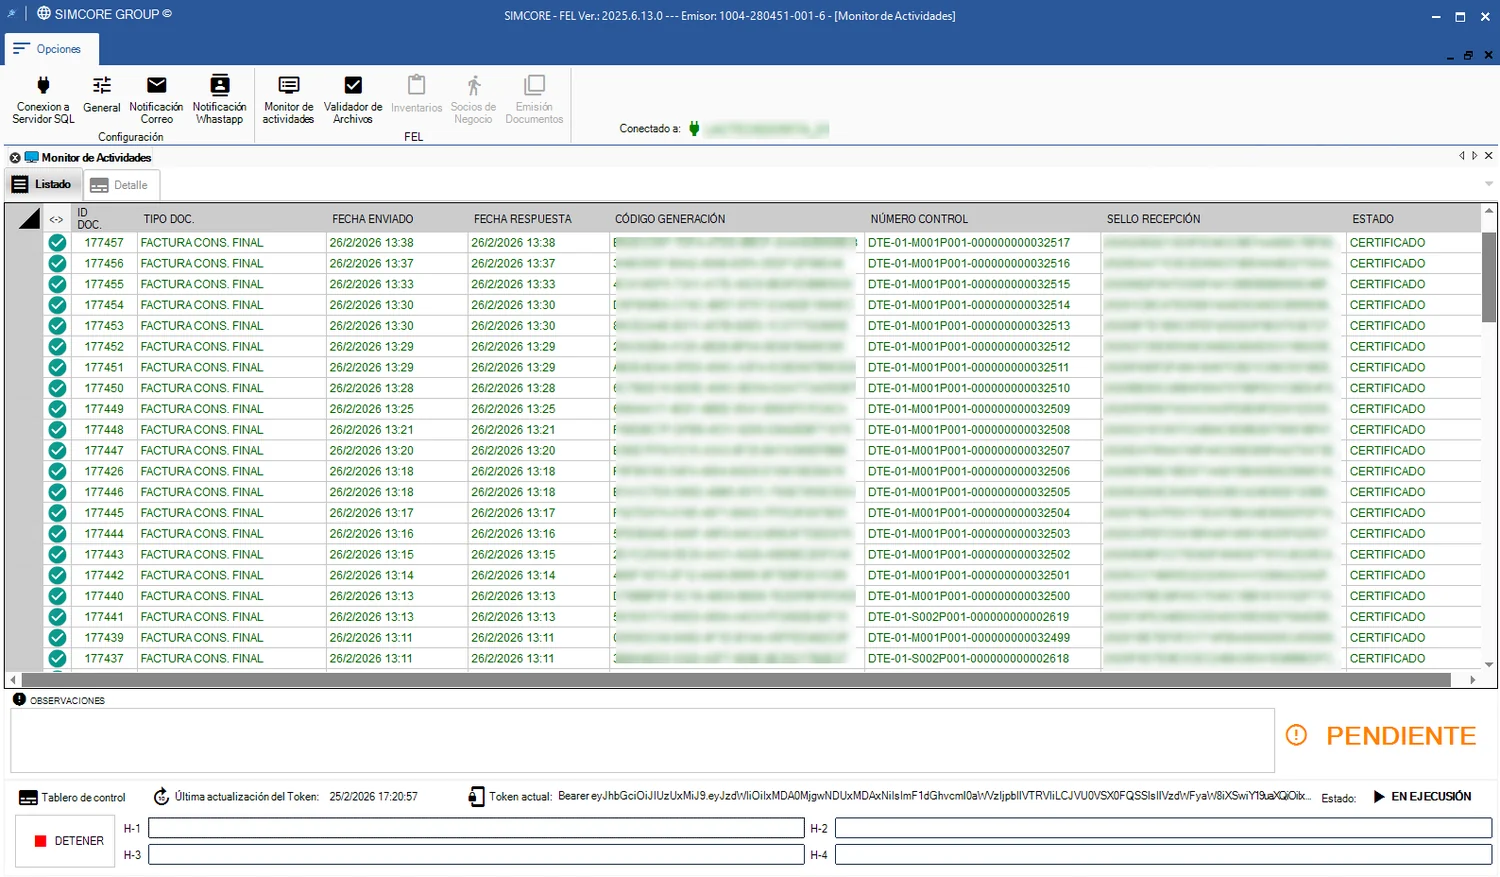Open the General configuration icon

pos(101,93)
